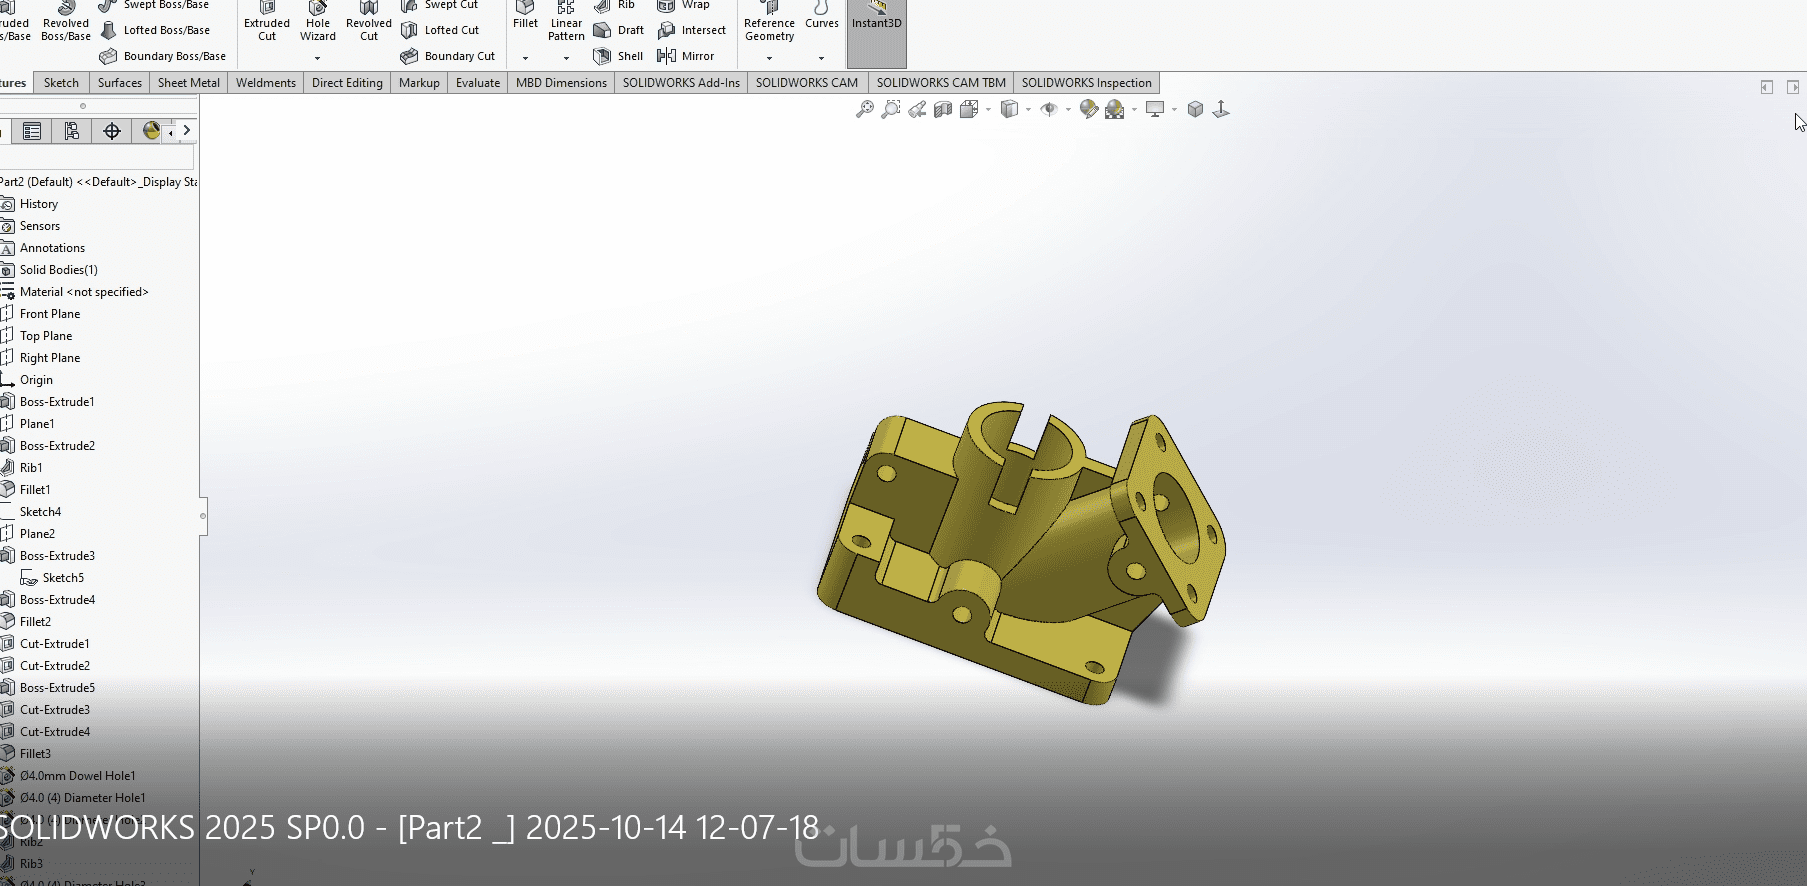Open the ConfigurationManager panel tab
The width and height of the screenshot is (1807, 886).
point(71,131)
